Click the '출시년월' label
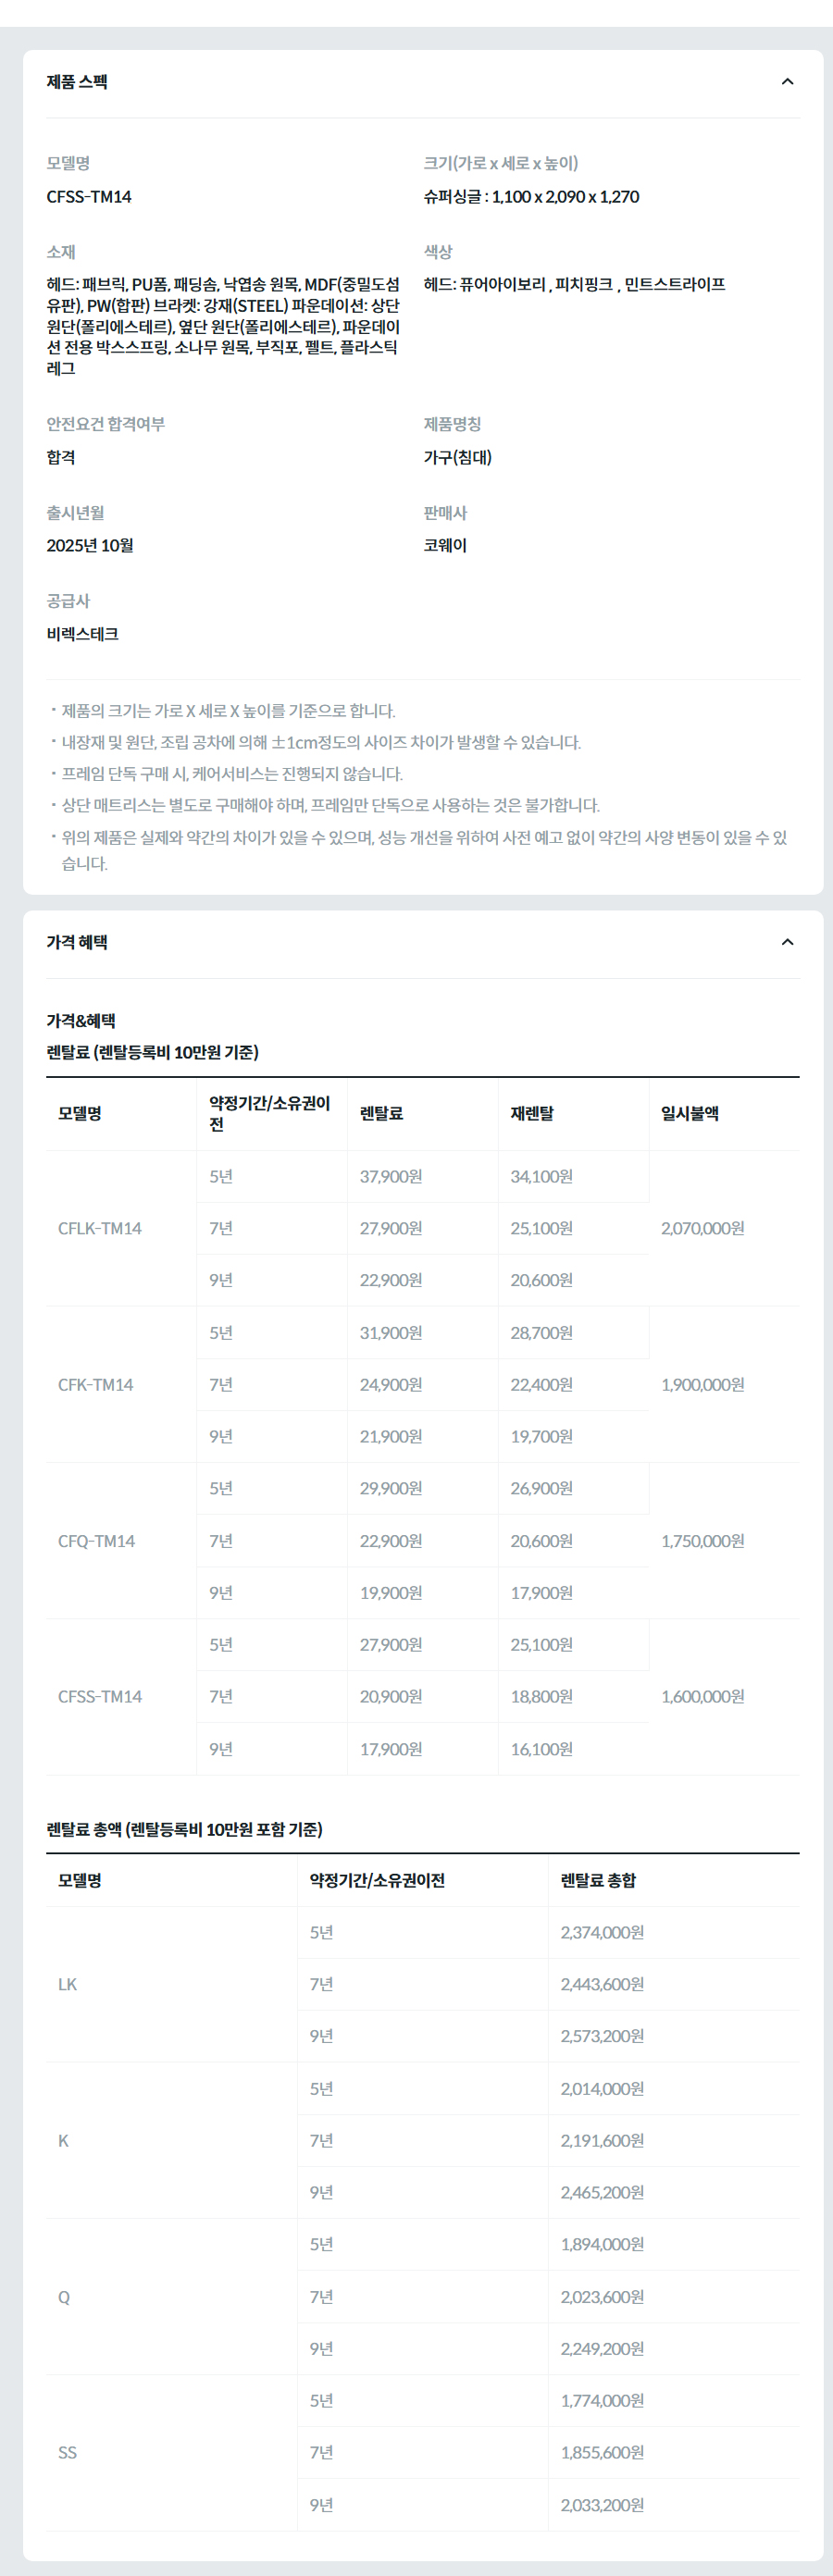Image resolution: width=833 pixels, height=2576 pixels. coord(75,513)
